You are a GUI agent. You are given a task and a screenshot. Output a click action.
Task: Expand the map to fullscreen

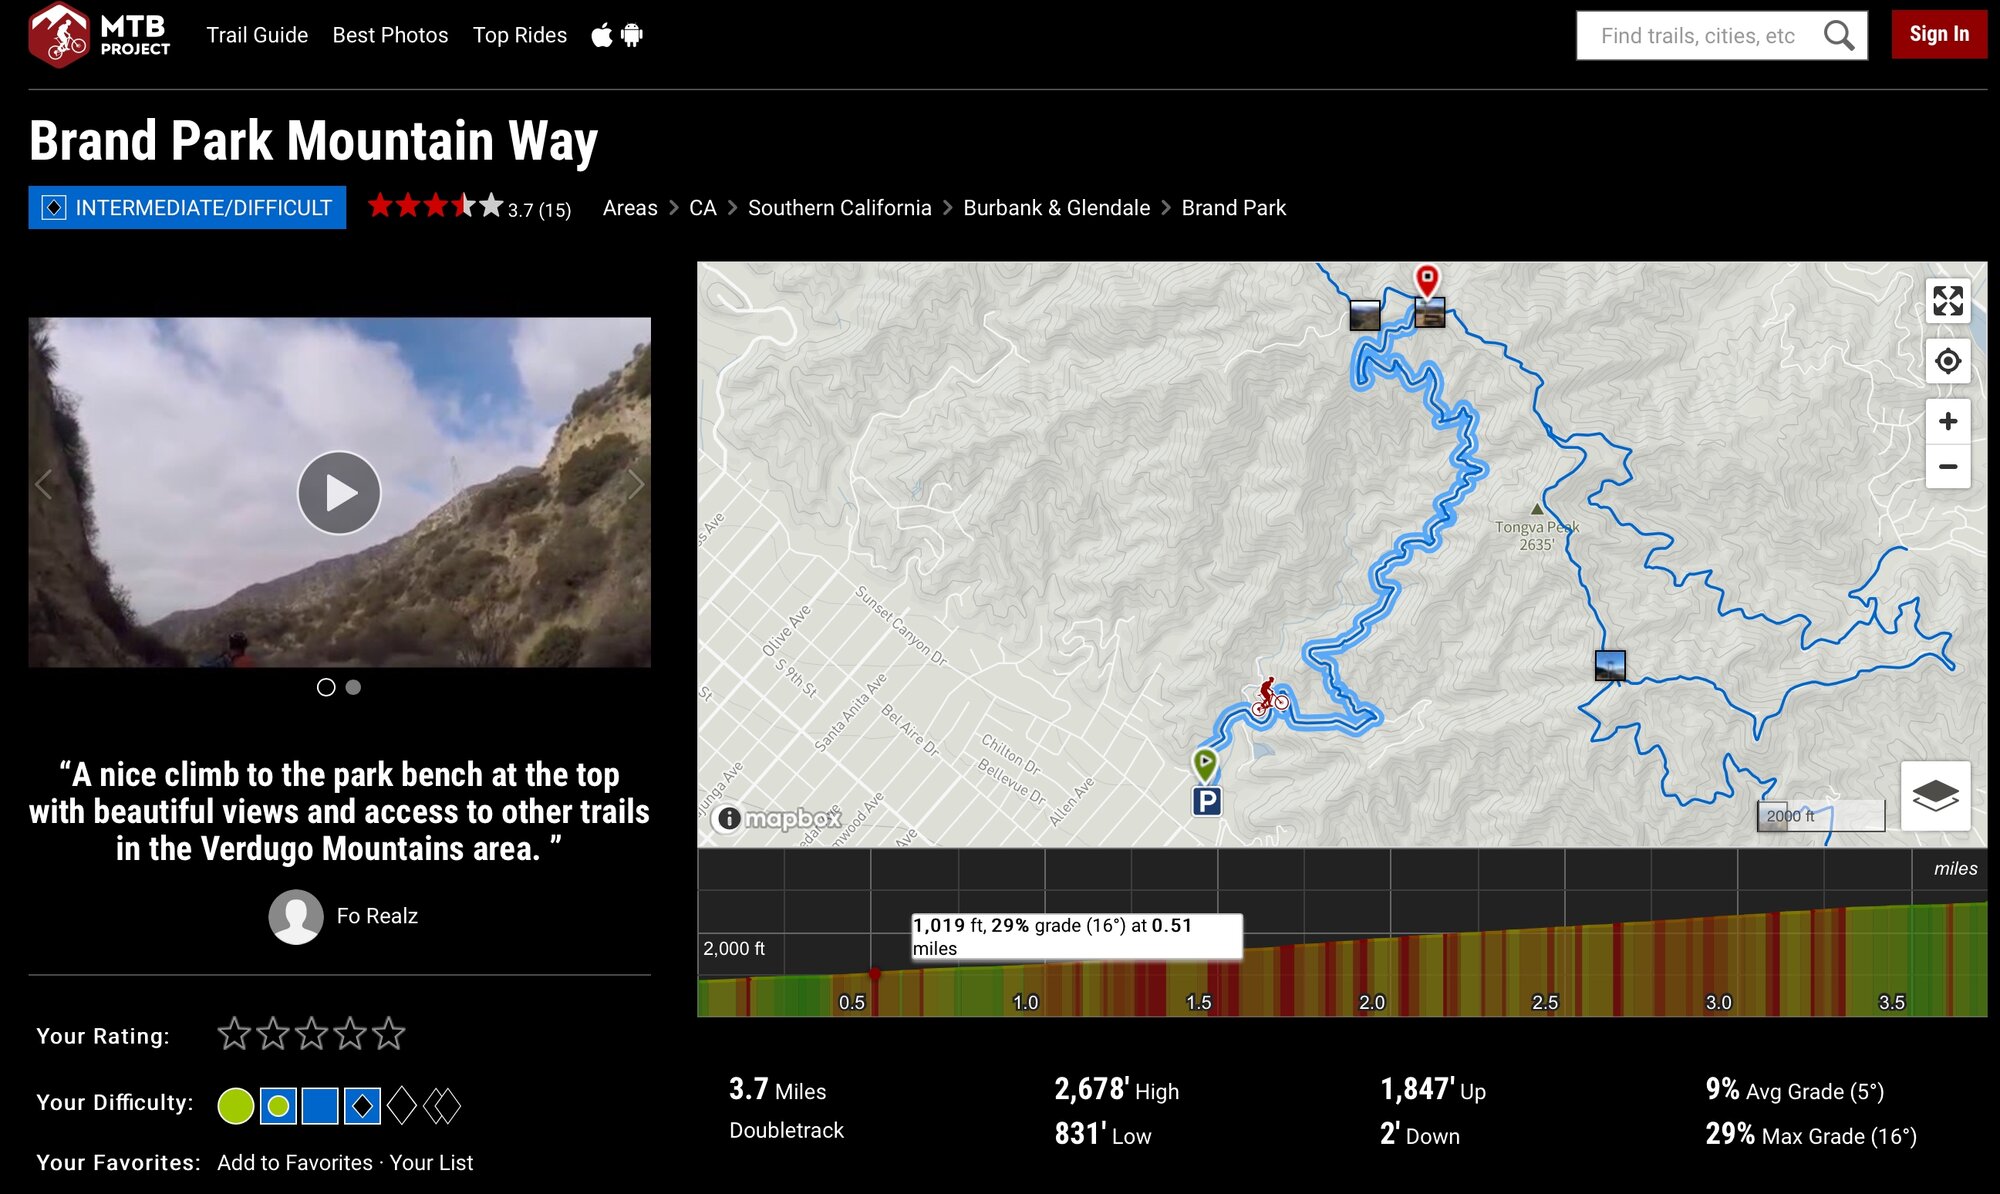[x=1947, y=301]
